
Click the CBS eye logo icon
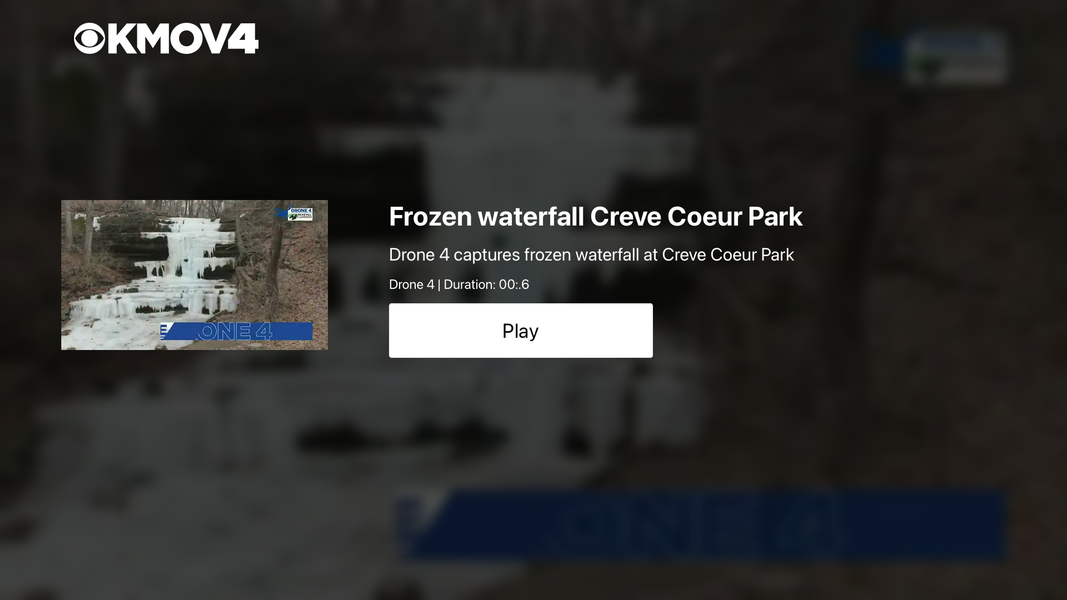pos(90,38)
